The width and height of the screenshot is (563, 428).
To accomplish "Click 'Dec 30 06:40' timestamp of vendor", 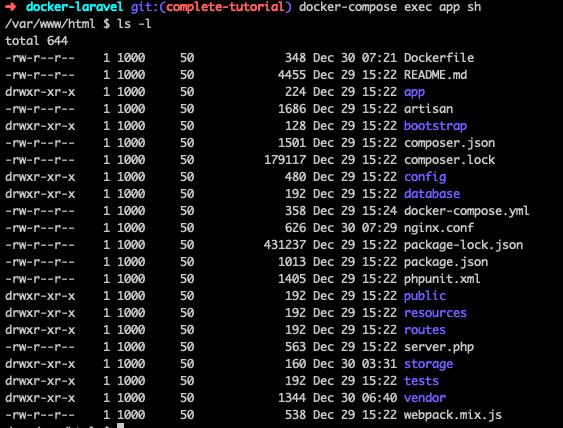I will click(355, 398).
